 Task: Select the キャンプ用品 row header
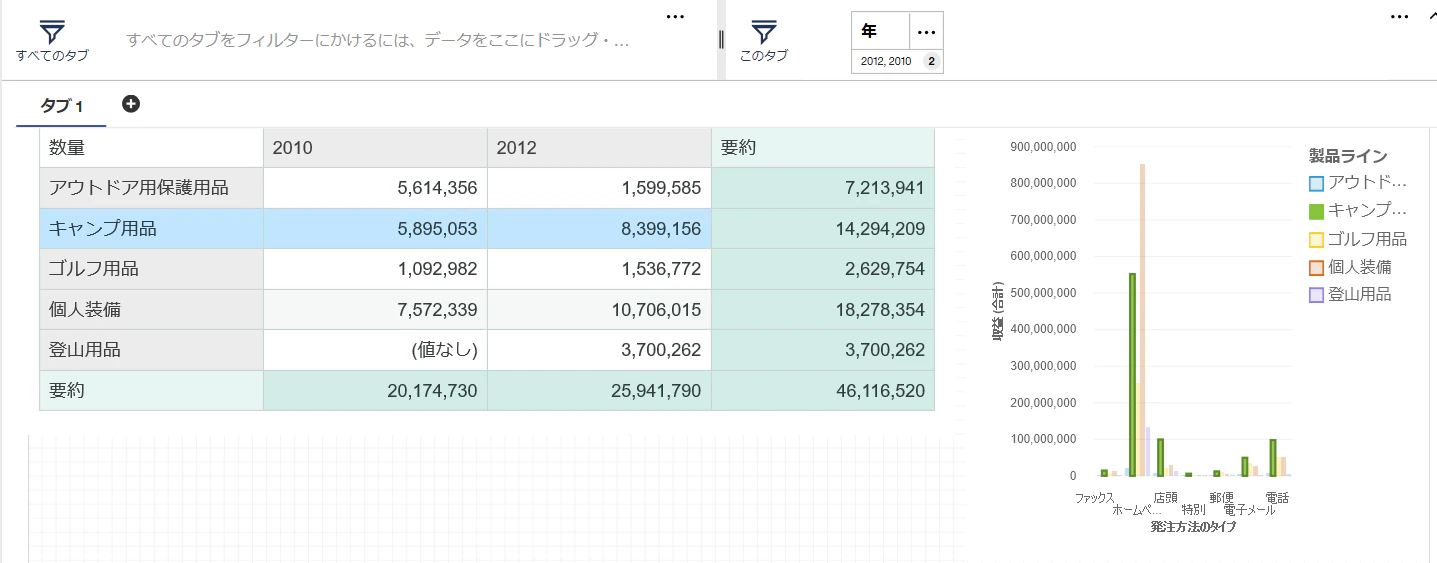pos(151,229)
